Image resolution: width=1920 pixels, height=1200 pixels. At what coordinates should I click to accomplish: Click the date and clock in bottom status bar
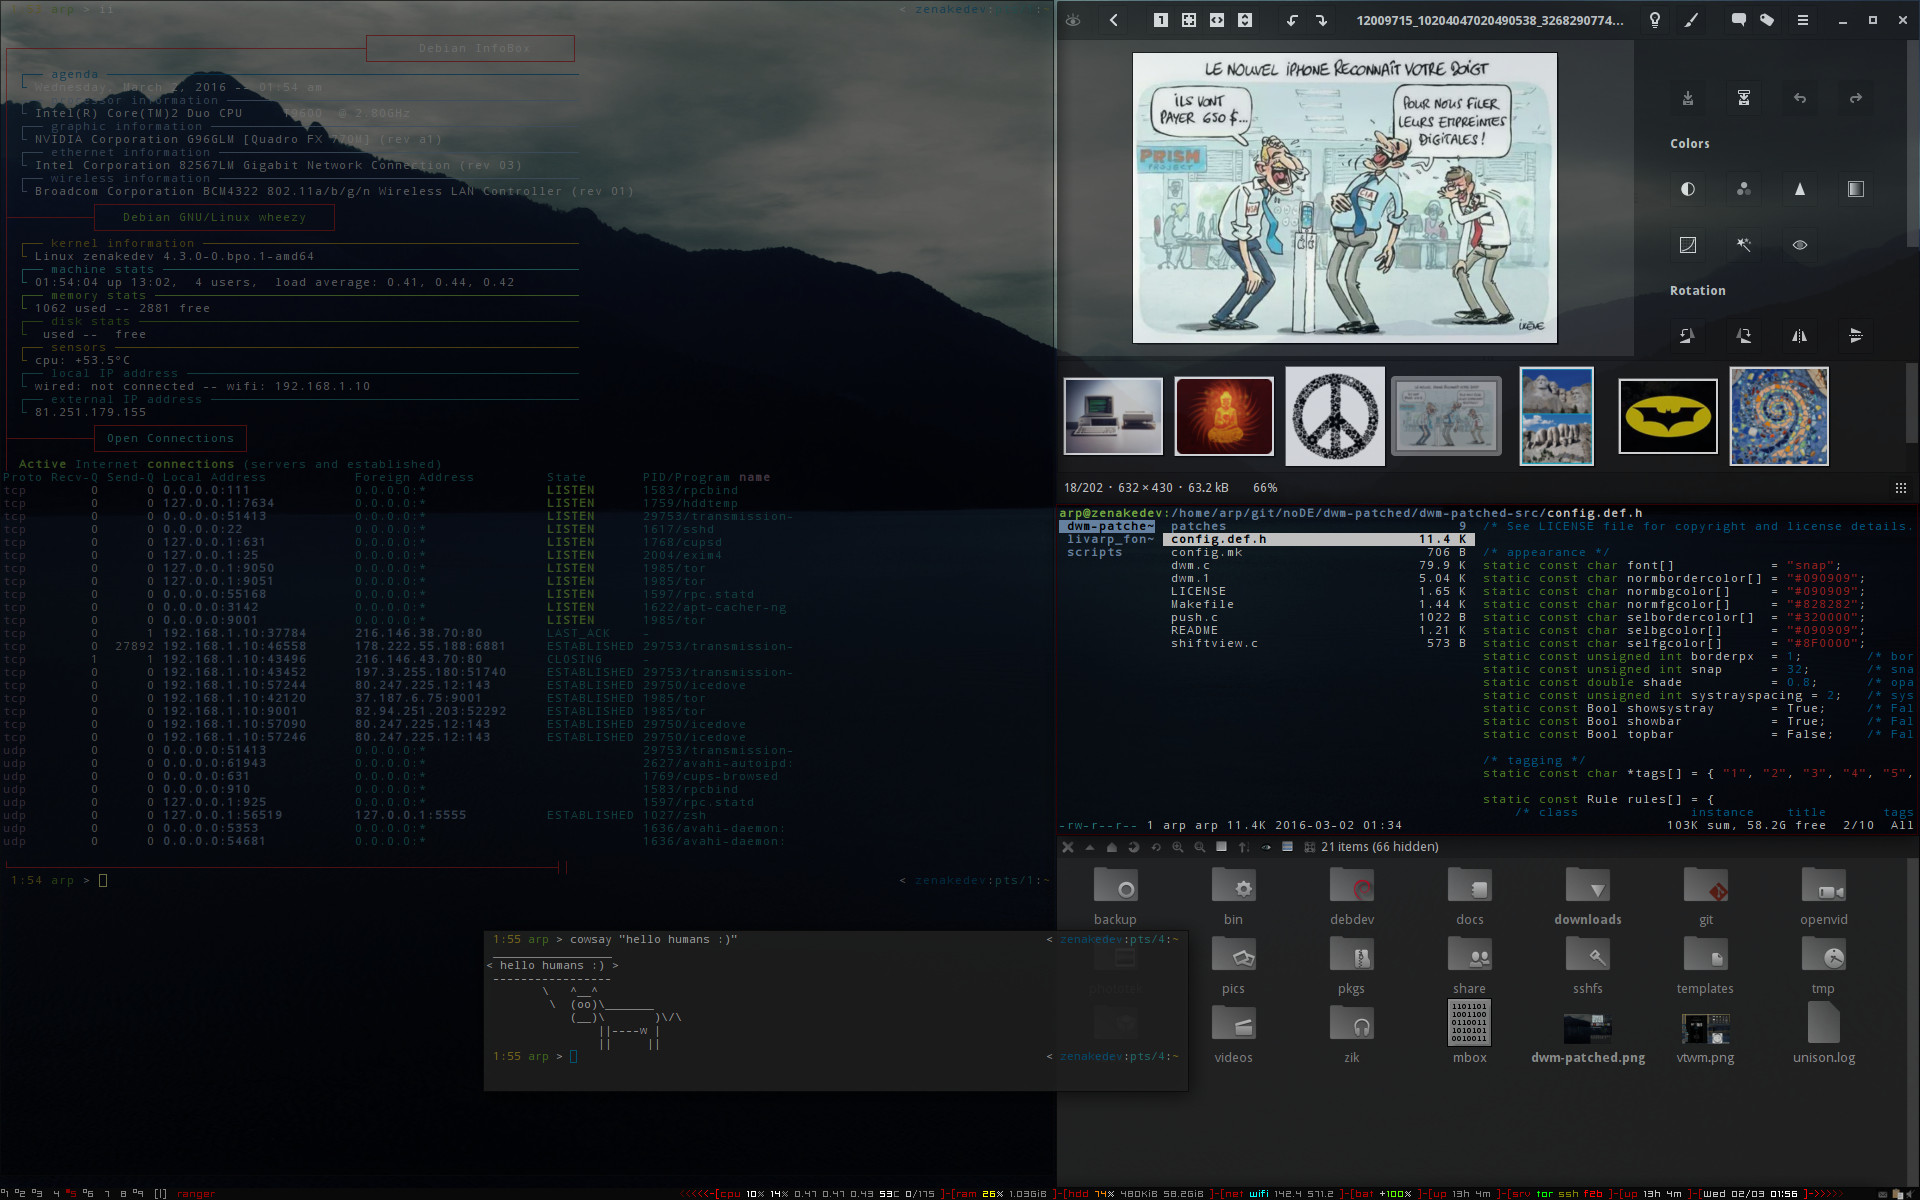pyautogui.click(x=1749, y=1193)
